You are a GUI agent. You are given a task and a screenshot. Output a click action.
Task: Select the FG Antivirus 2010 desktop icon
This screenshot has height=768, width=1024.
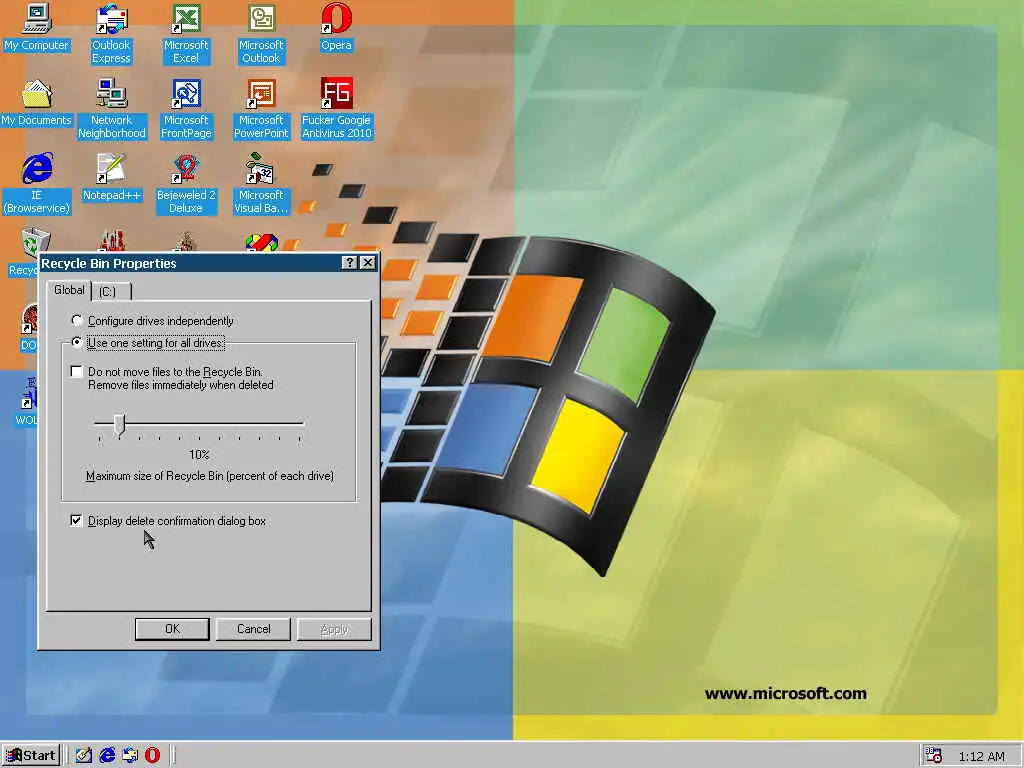336,108
